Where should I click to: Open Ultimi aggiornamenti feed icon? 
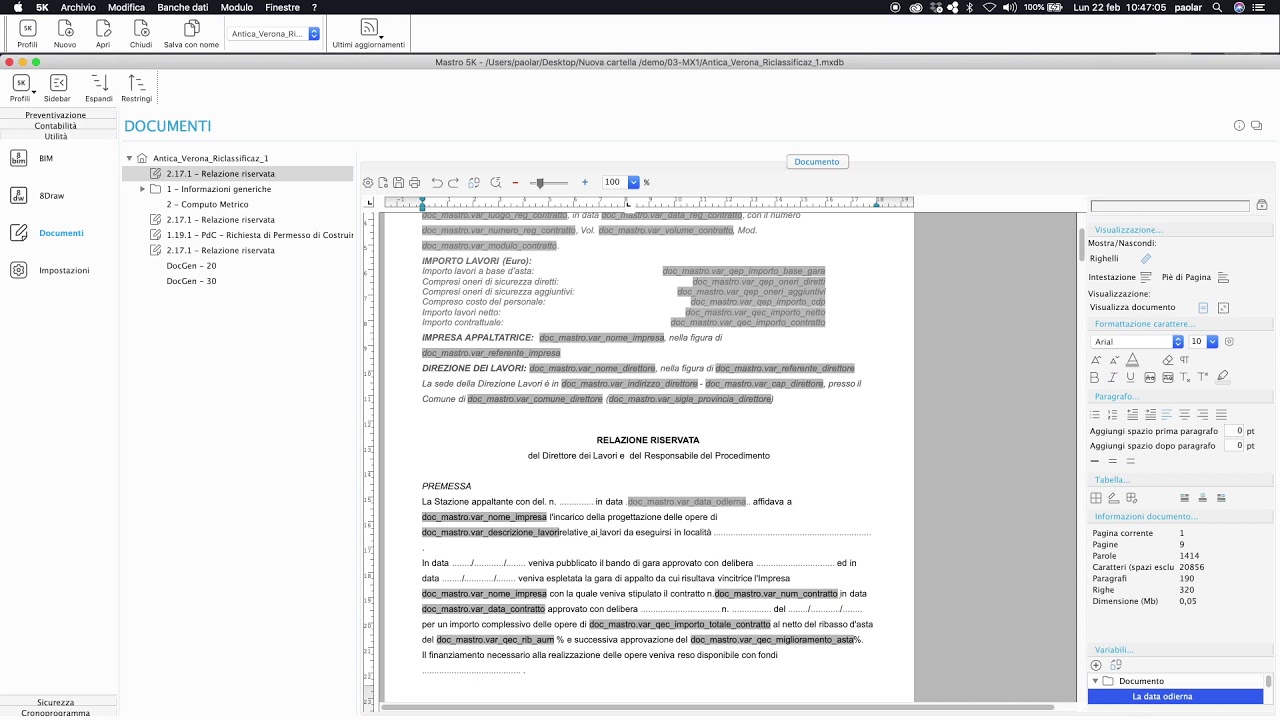pos(369,28)
